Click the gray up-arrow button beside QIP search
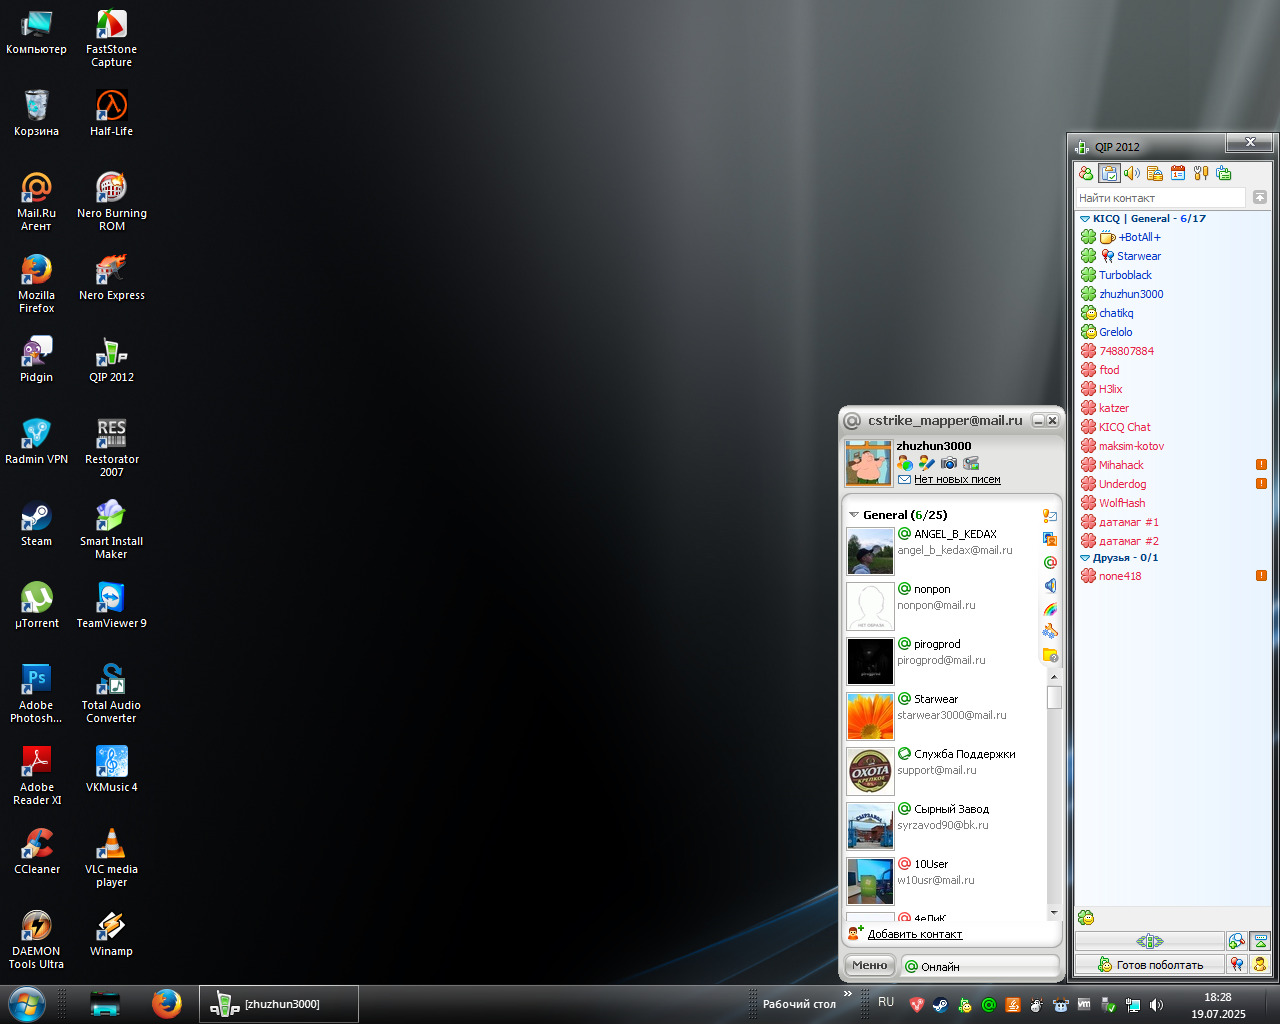 pyautogui.click(x=1260, y=198)
